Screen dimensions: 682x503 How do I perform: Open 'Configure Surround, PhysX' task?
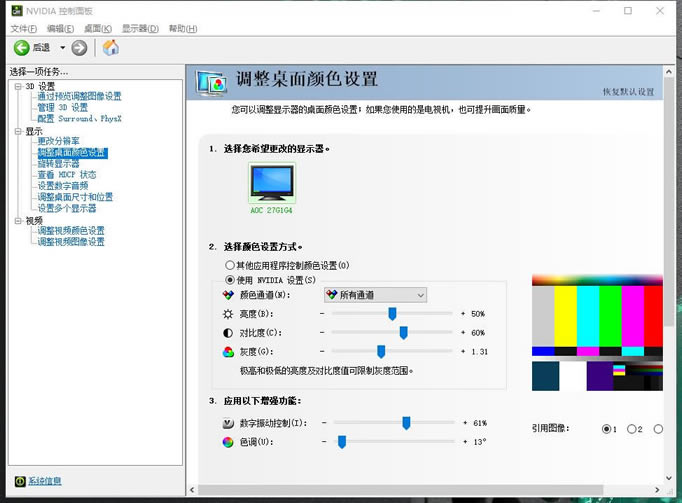pyautogui.click(x=79, y=119)
